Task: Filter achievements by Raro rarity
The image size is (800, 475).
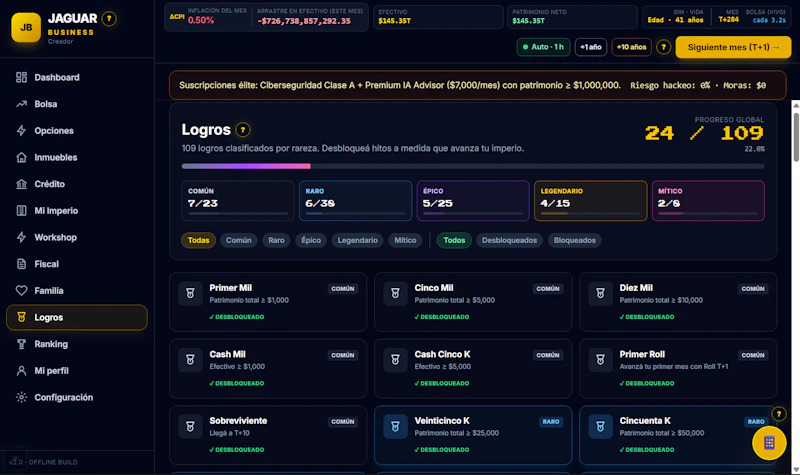Action: [277, 240]
